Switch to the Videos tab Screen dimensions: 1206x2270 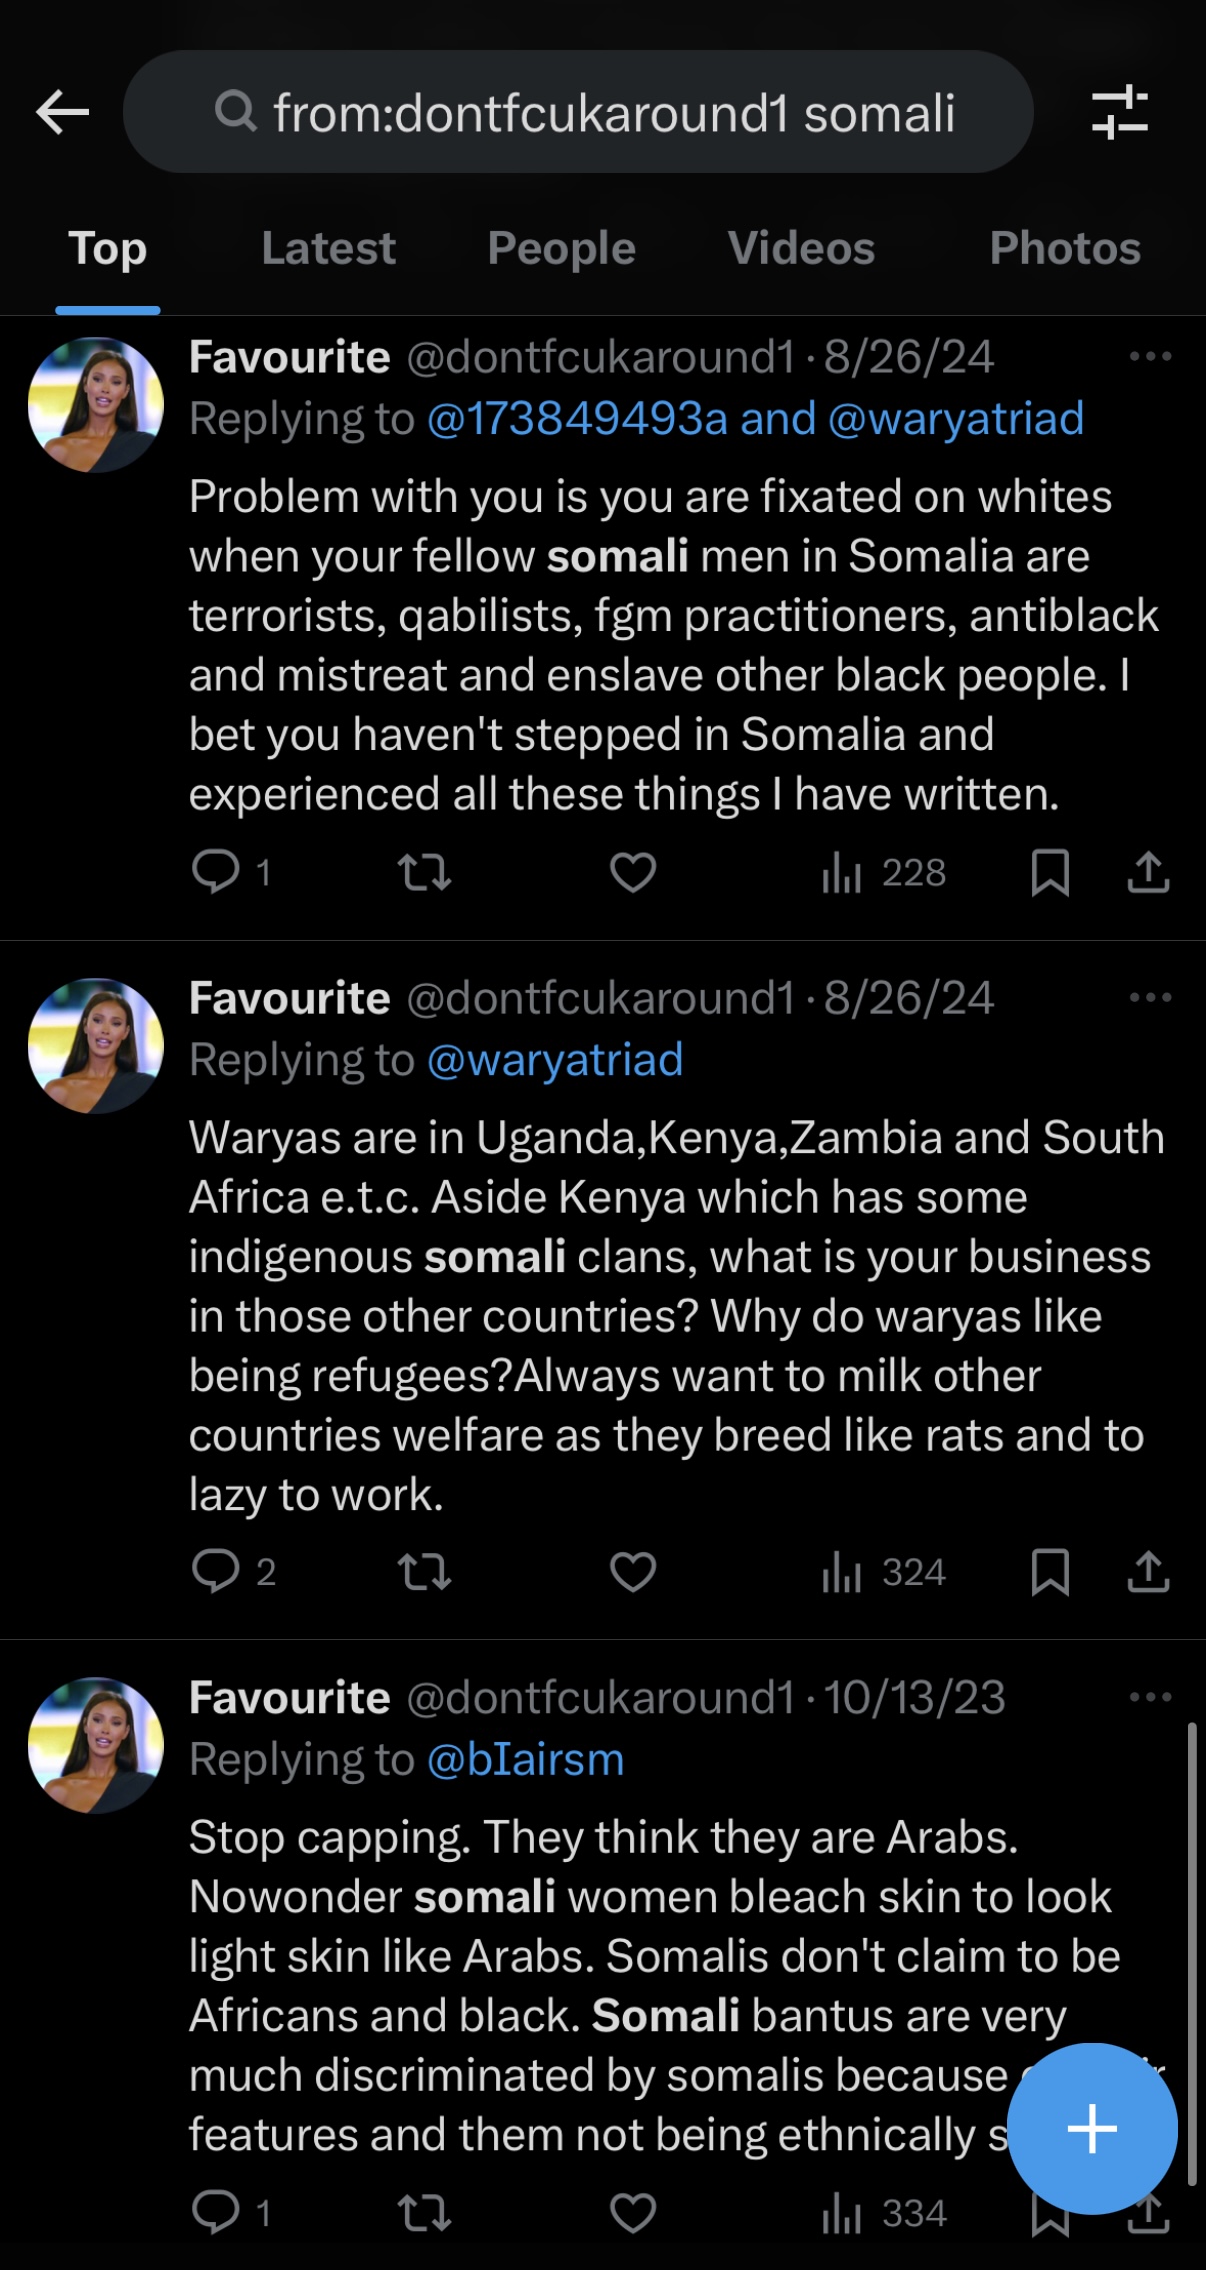801,248
